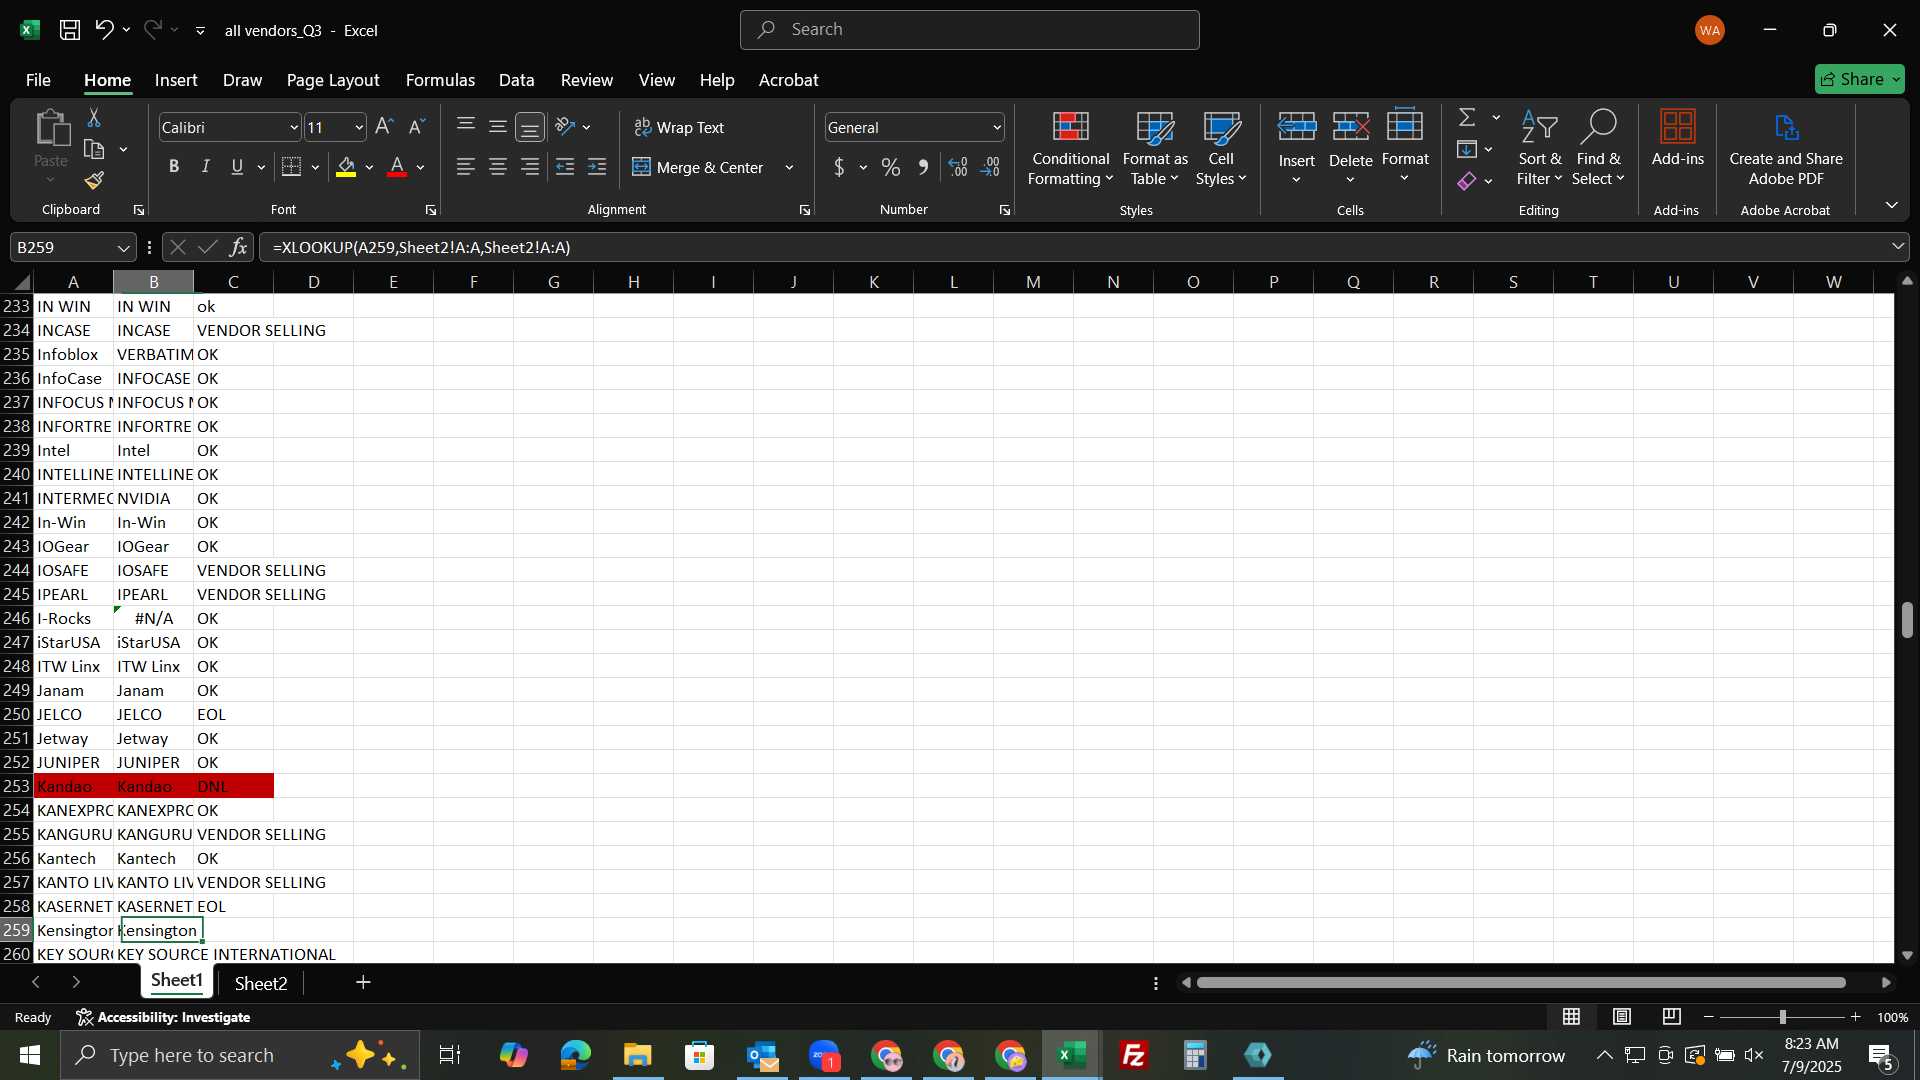The width and height of the screenshot is (1920, 1080).
Task: Open Find & Select dropdown
Action: point(1597,148)
